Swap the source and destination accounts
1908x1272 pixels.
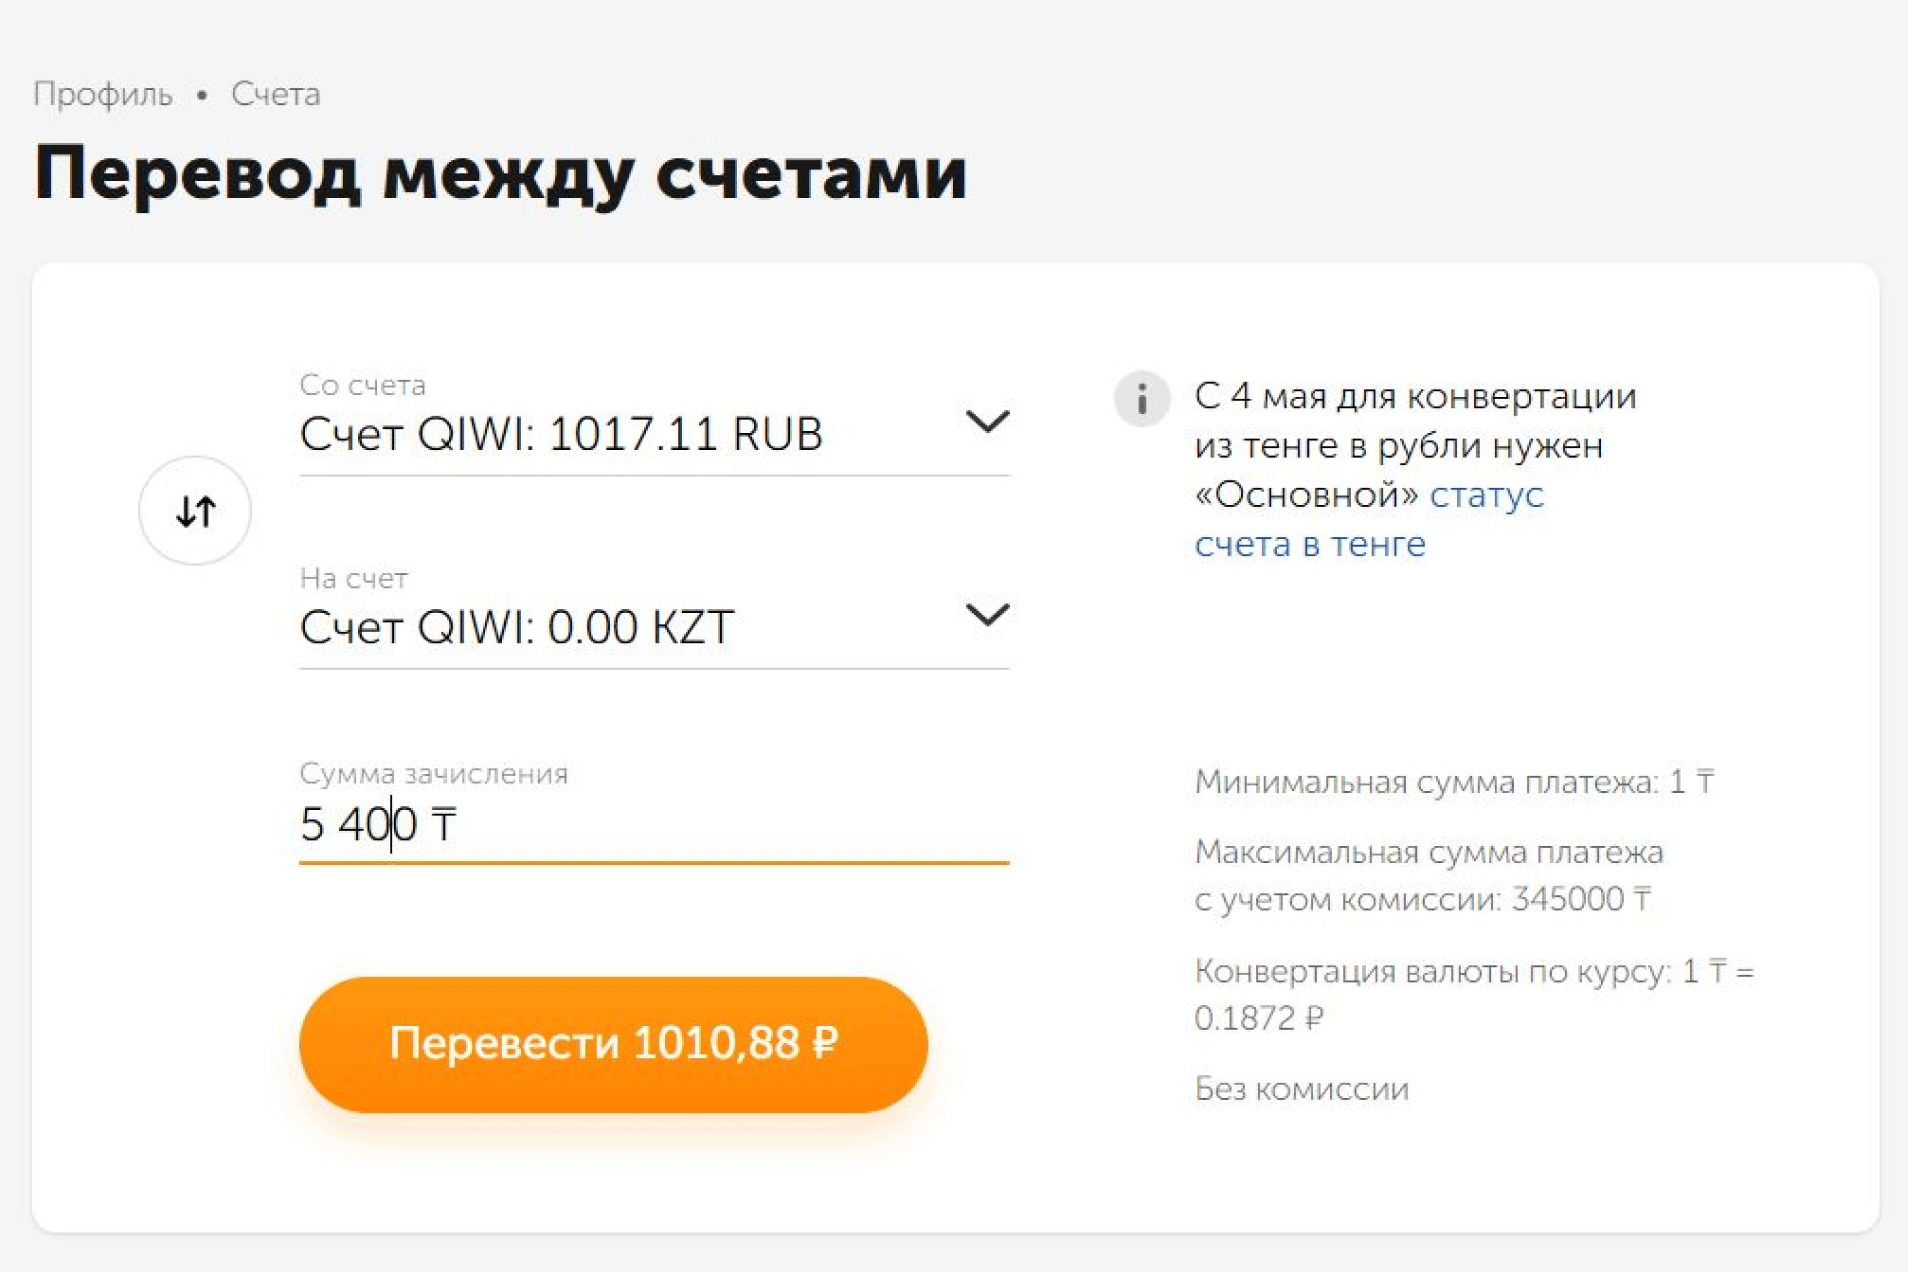click(195, 511)
